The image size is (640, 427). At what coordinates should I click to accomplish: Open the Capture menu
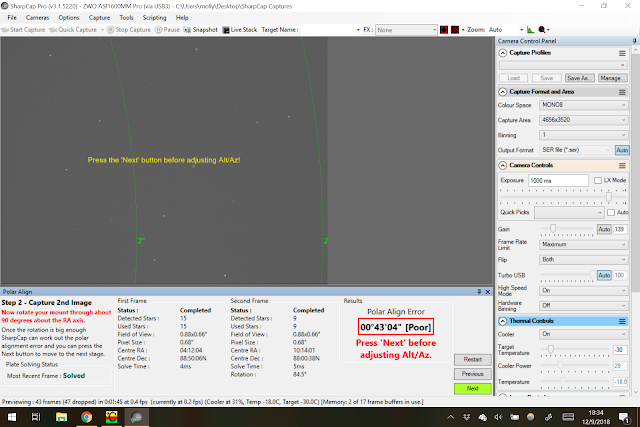point(100,18)
